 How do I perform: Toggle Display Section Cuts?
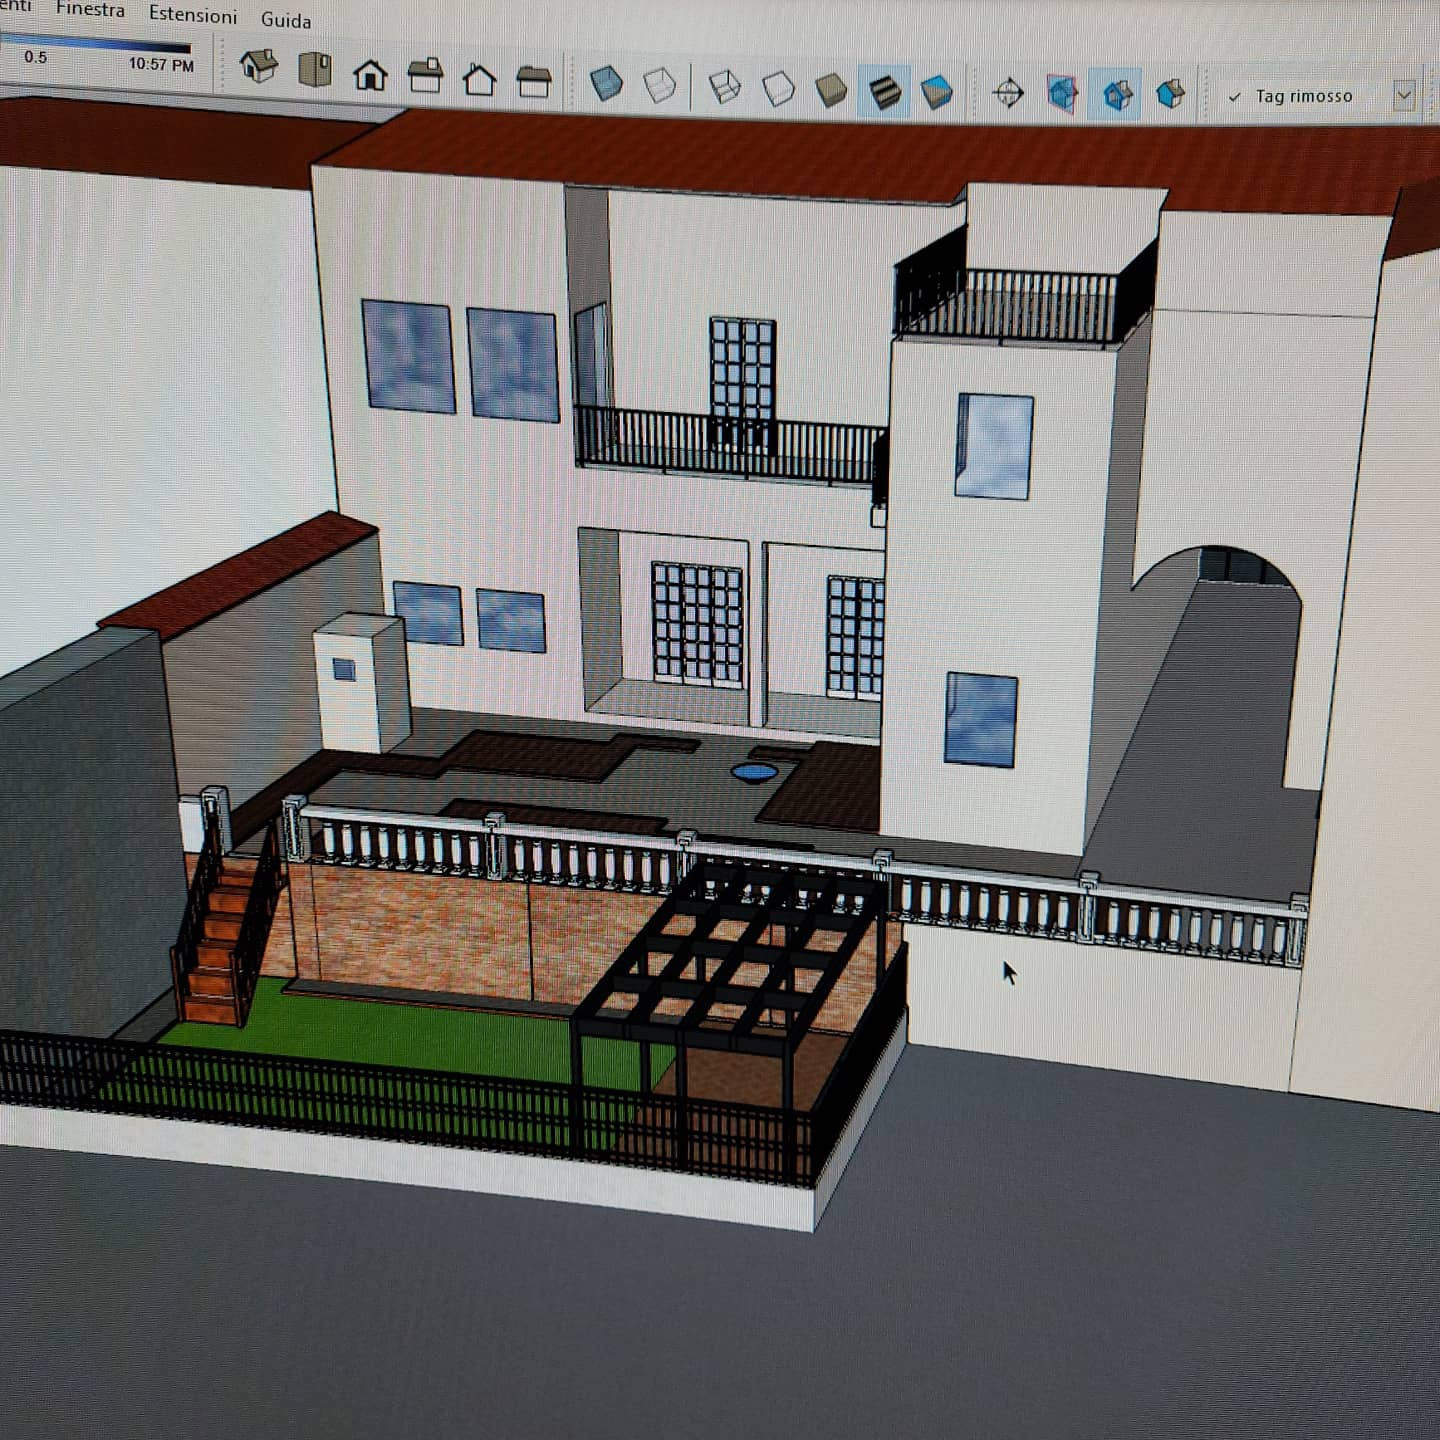(x=1116, y=95)
